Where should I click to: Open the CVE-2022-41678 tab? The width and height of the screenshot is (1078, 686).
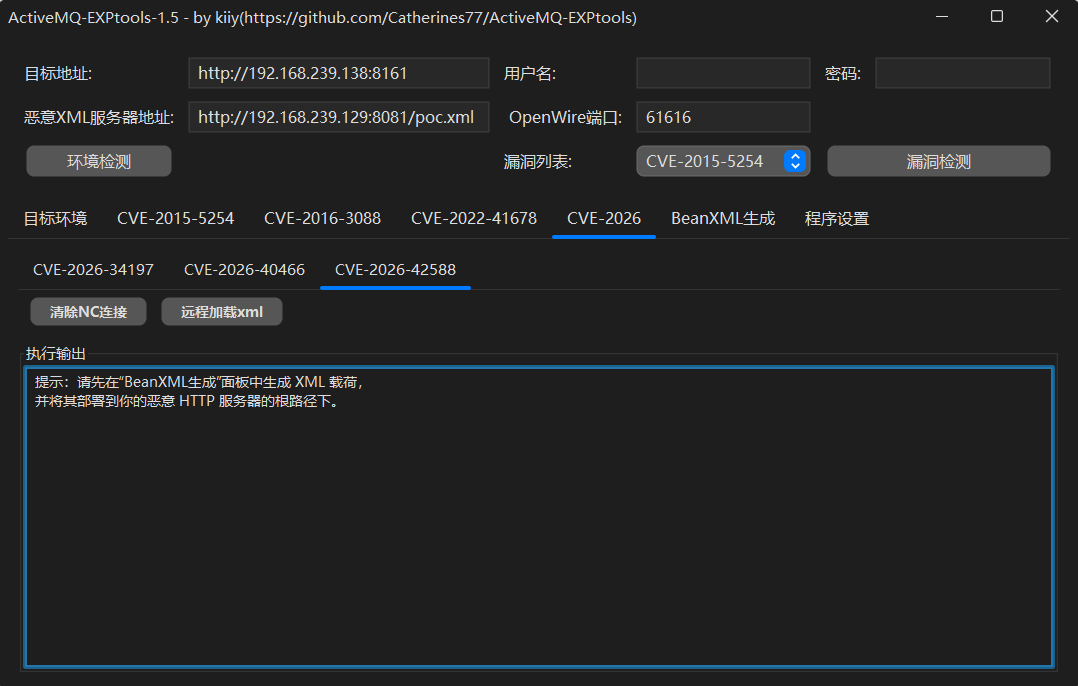pos(474,219)
